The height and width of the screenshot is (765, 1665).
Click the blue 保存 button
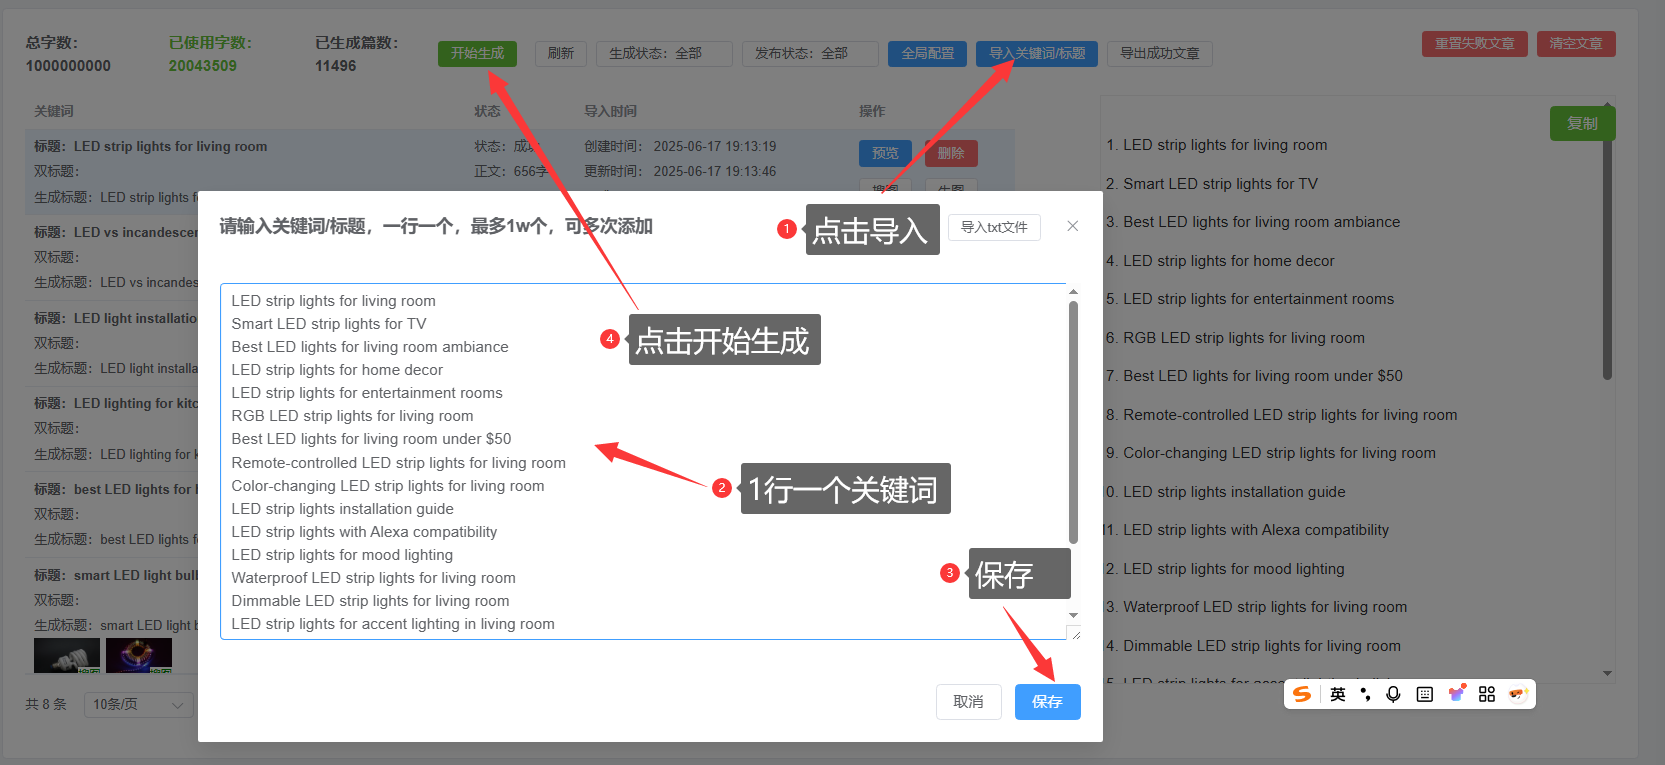(1047, 702)
